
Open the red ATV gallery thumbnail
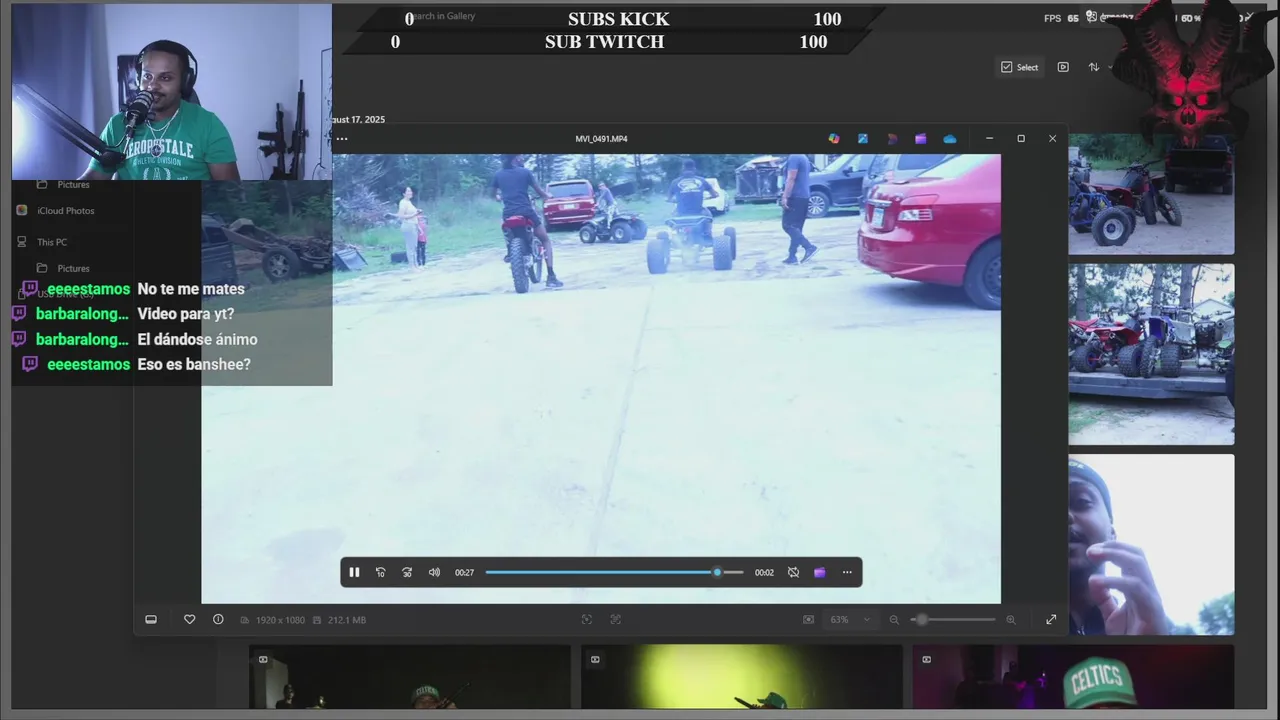[x=1151, y=196]
